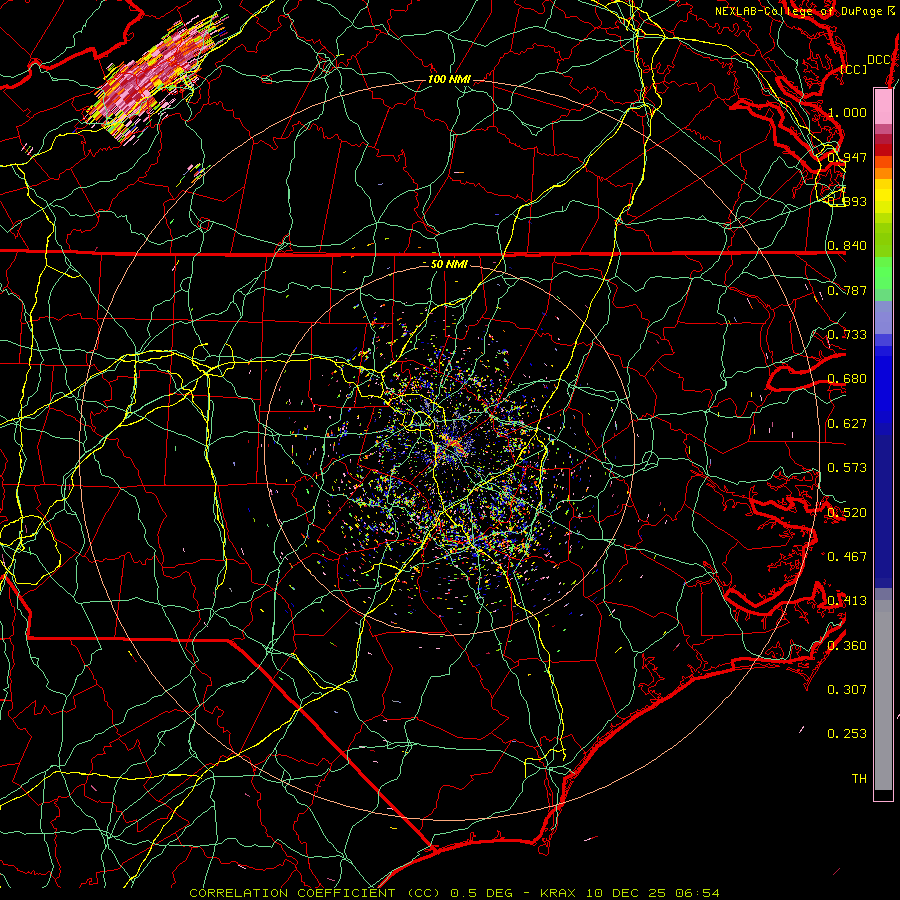Select the 0.307 scale value
This screenshot has width=900, height=900.
click(847, 690)
